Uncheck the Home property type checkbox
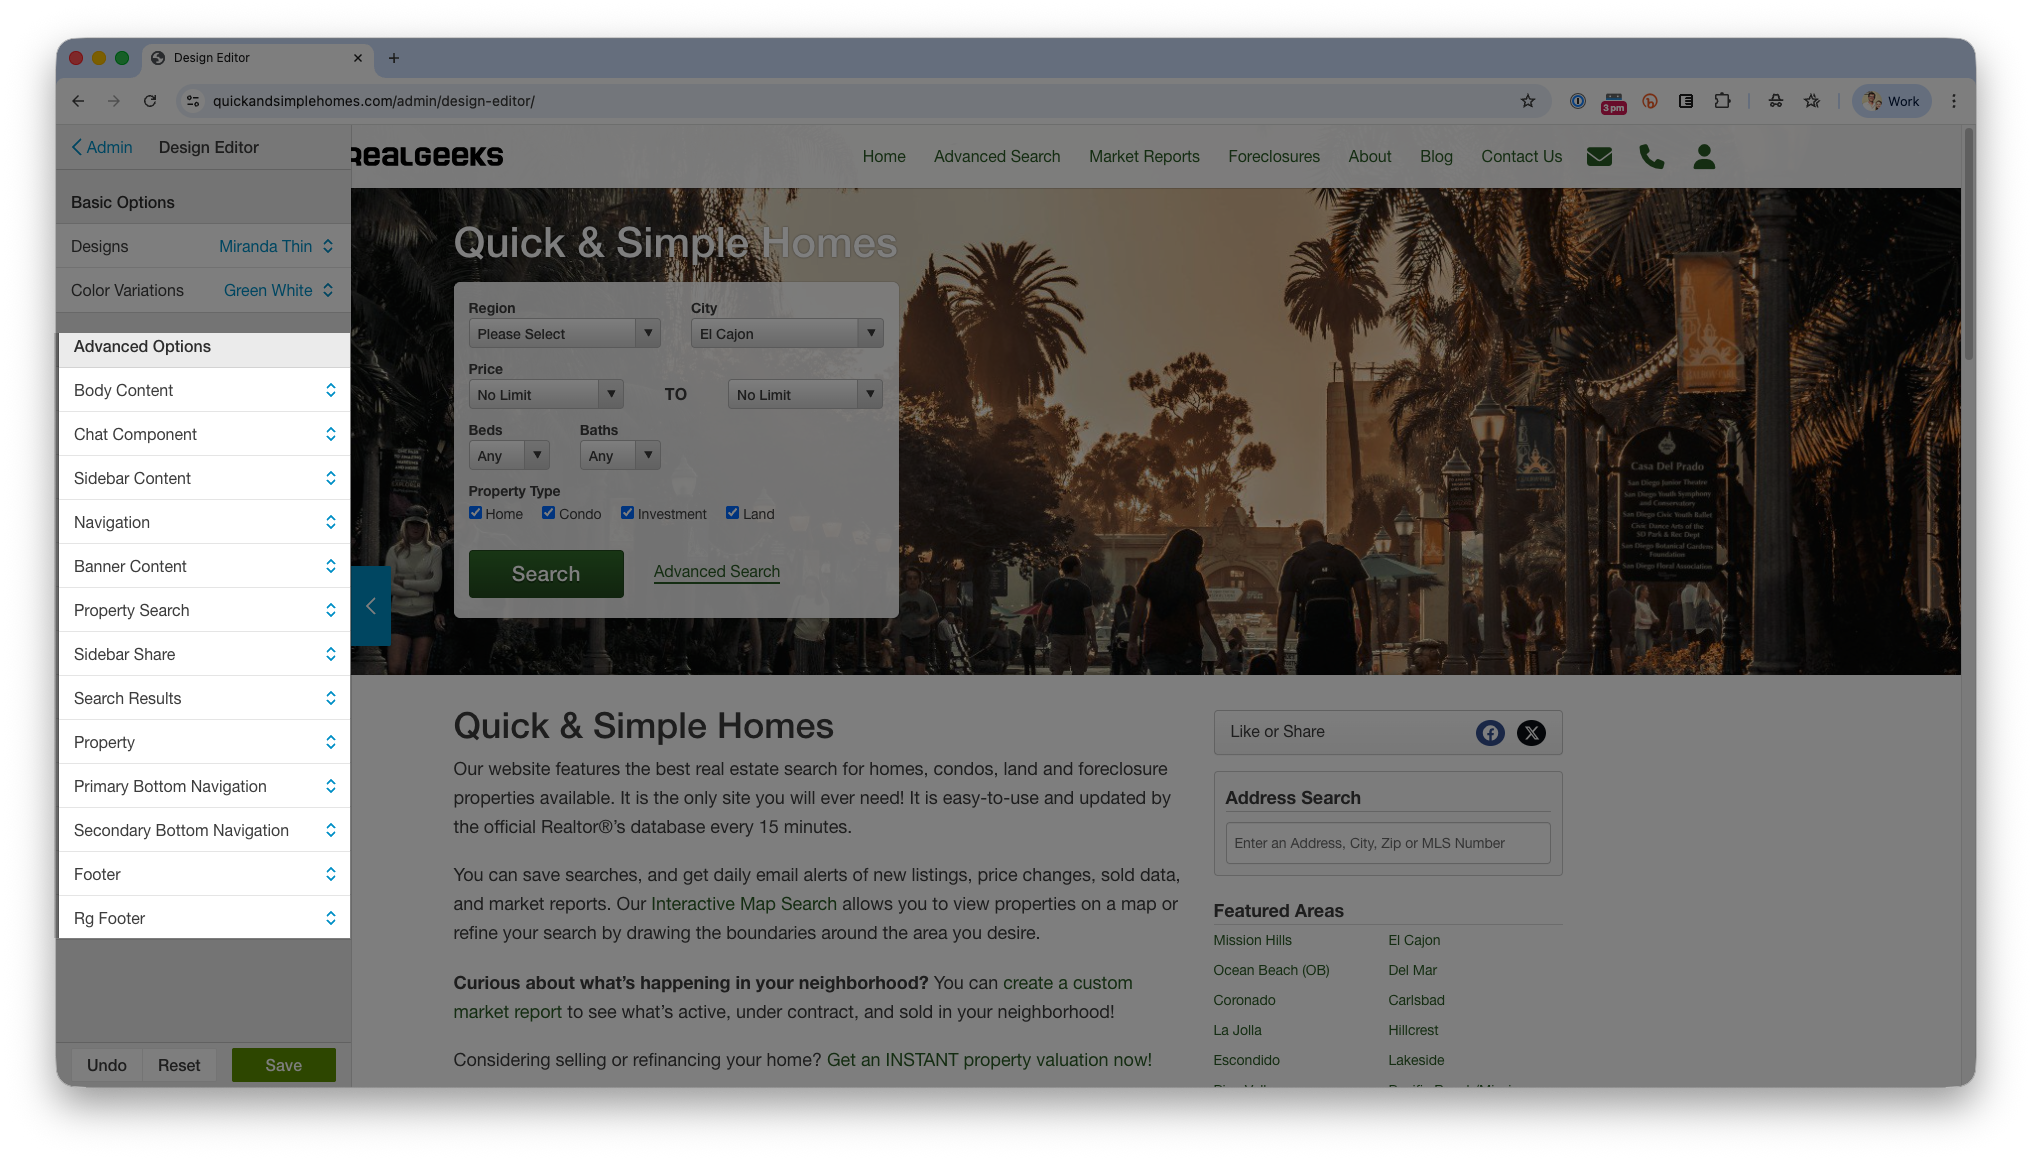The height and width of the screenshot is (1161, 2032). point(476,513)
